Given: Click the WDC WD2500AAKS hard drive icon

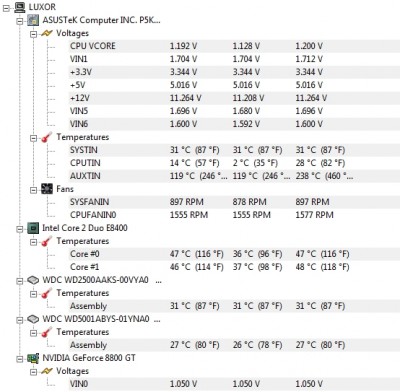Looking at the screenshot, I should [x=33, y=280].
